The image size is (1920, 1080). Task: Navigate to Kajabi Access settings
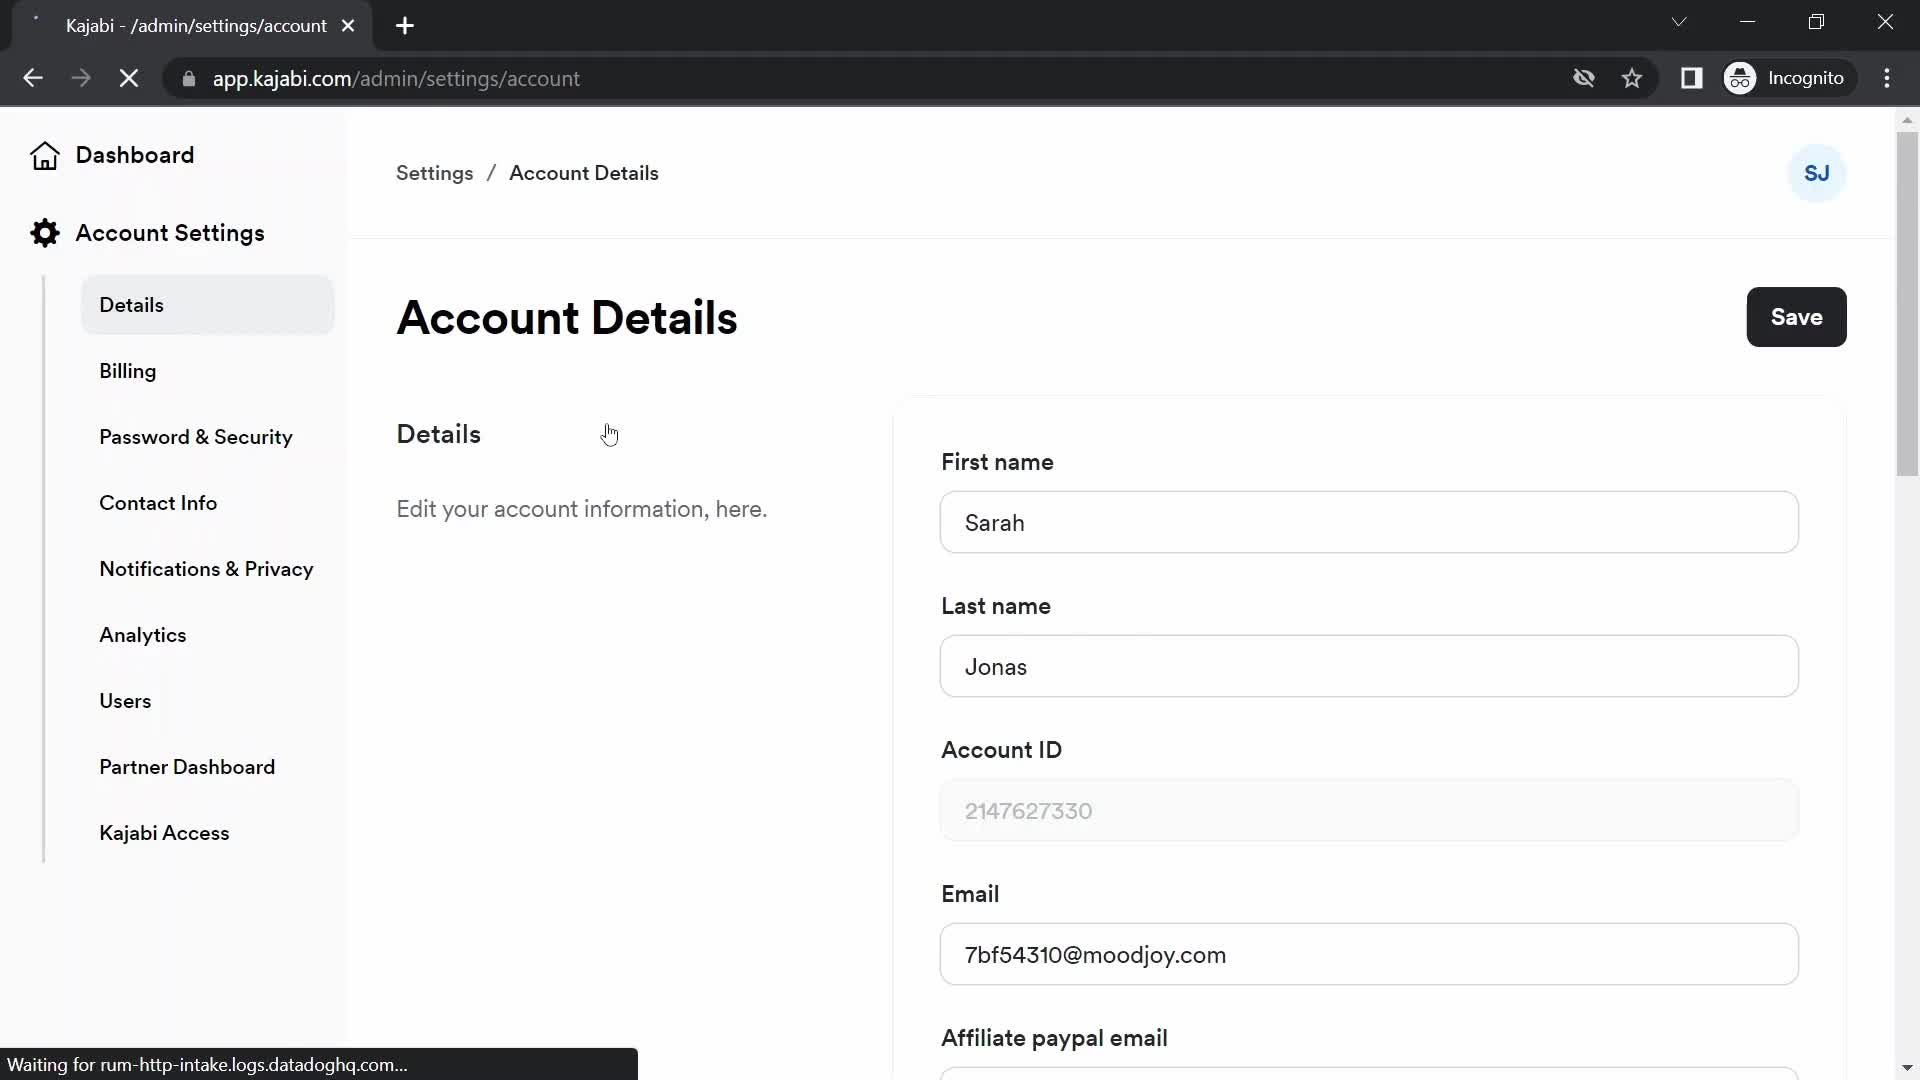(x=165, y=833)
